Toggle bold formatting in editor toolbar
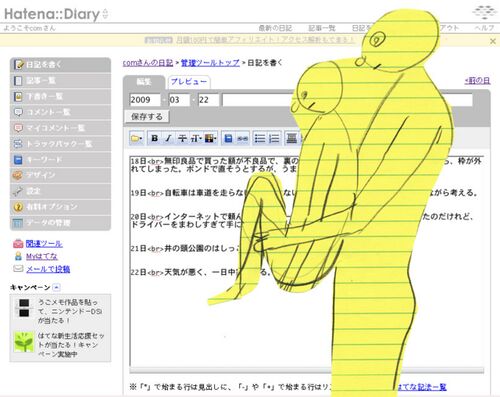The image size is (500, 397). click(x=155, y=138)
